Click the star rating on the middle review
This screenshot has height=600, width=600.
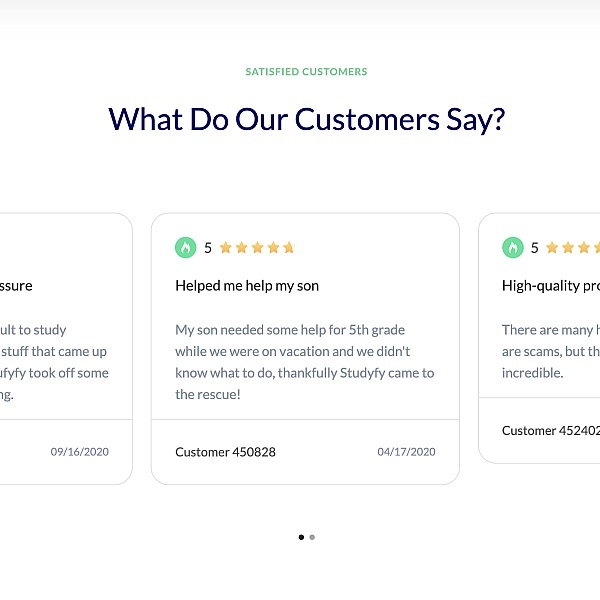coord(257,248)
